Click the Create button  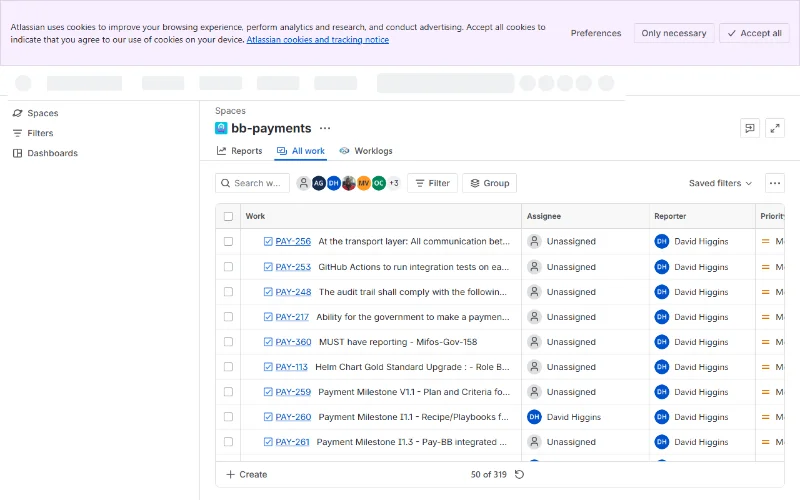tap(247, 474)
